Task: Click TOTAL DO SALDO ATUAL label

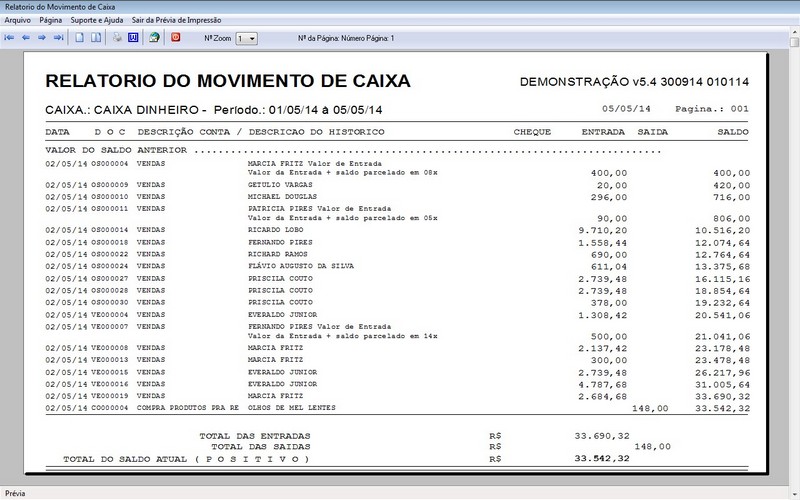Action: click(x=186, y=459)
